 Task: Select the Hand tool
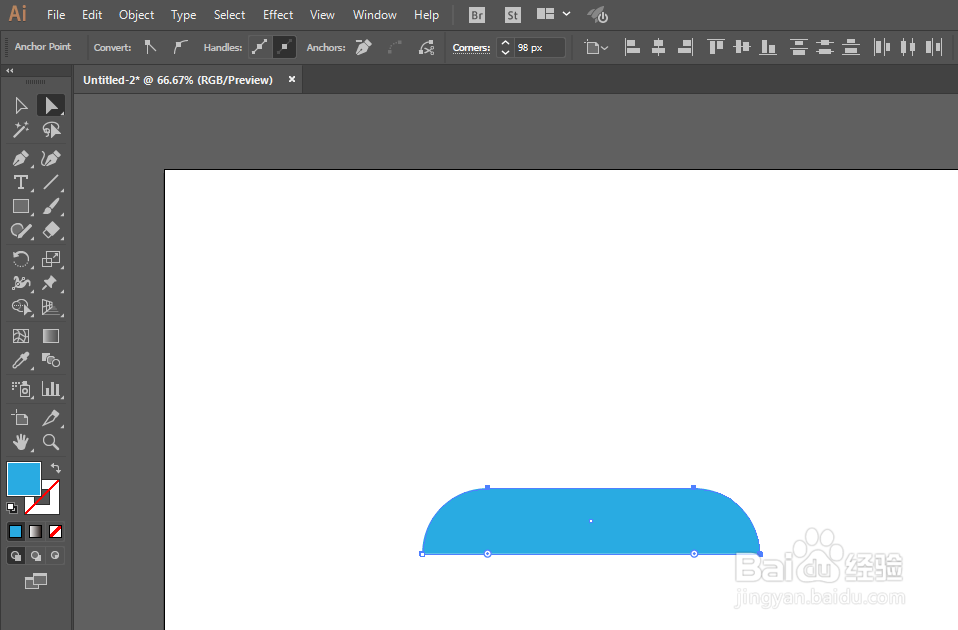click(x=21, y=442)
